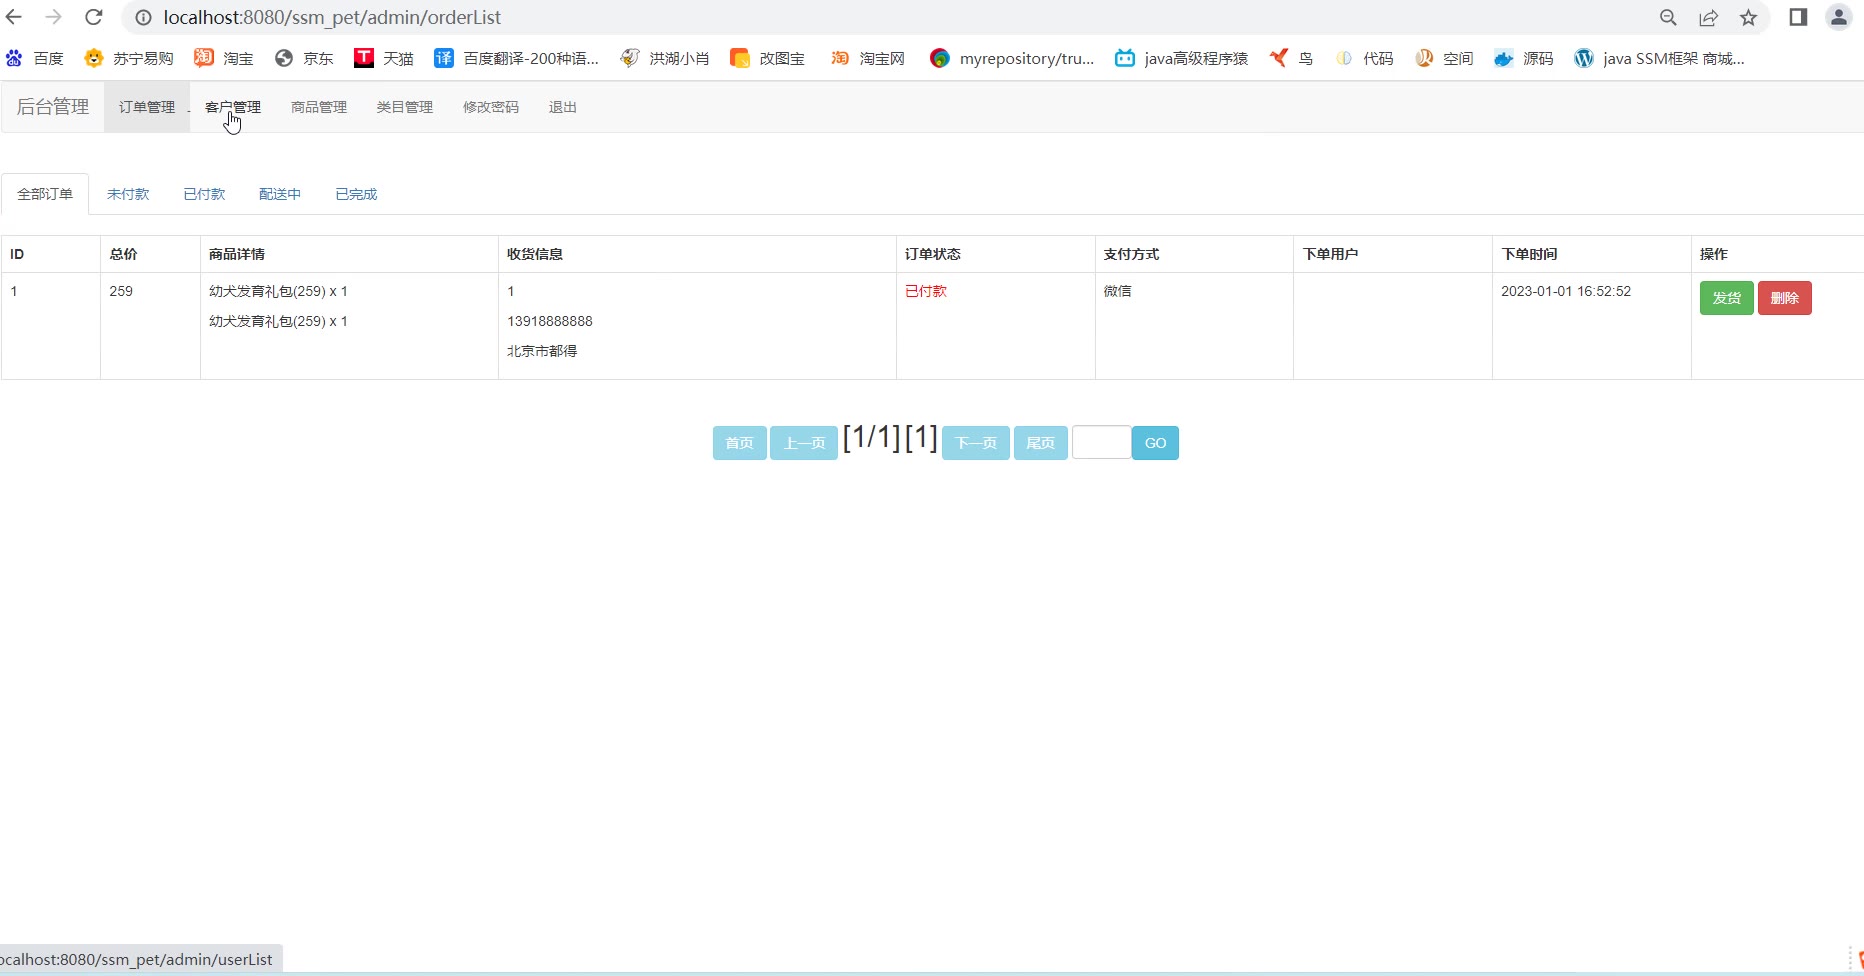
Task: Click 上一页 pagination button
Action: click(x=804, y=443)
